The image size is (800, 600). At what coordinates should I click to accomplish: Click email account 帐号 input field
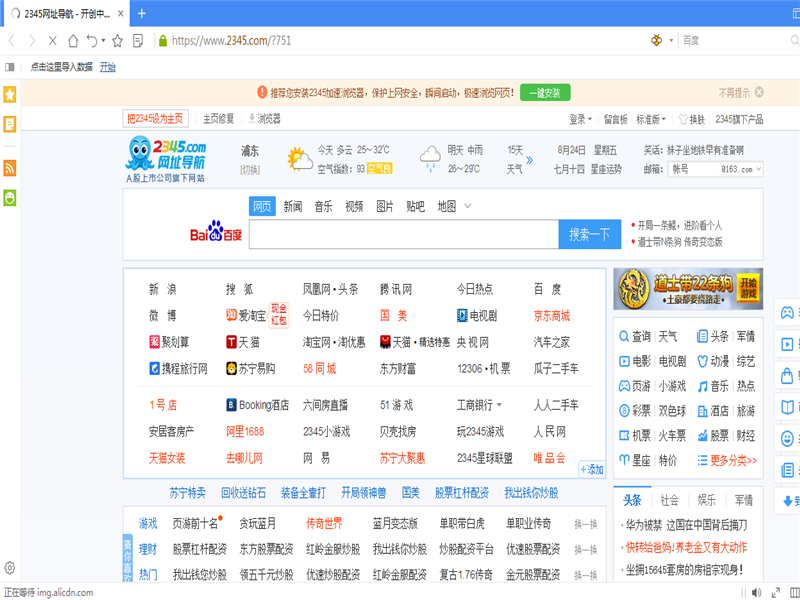693,169
